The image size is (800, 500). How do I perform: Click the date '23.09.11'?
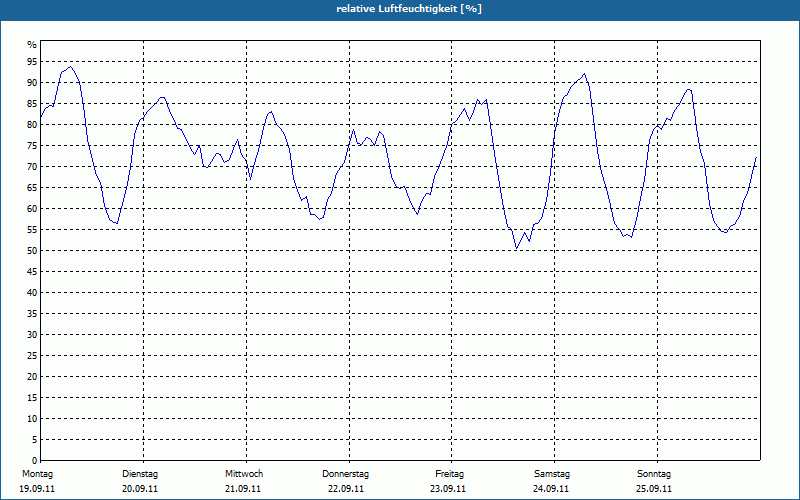(448, 489)
